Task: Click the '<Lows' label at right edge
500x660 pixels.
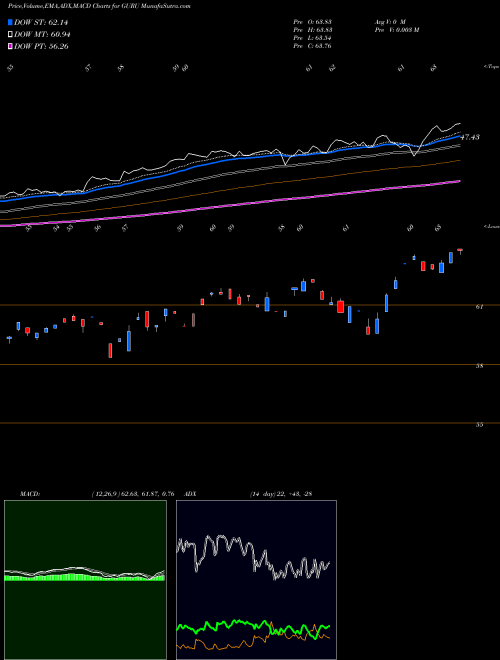Action: coord(491,226)
